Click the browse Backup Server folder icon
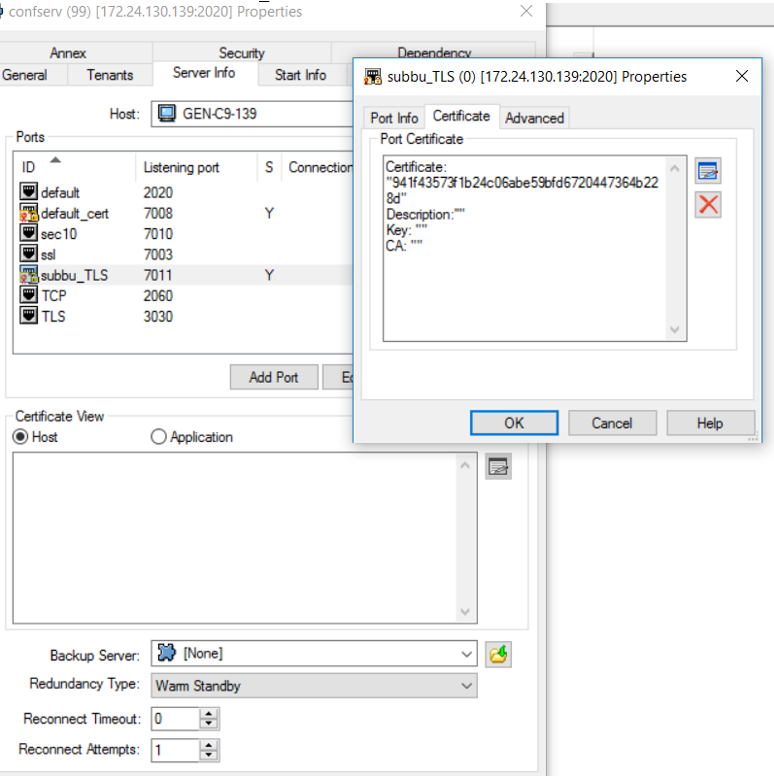This screenshot has width=774, height=776. click(x=498, y=654)
